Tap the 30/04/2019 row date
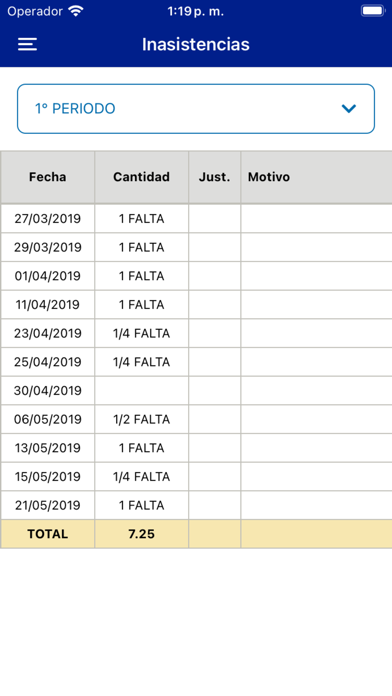This screenshot has width=392, height=696. tap(48, 391)
